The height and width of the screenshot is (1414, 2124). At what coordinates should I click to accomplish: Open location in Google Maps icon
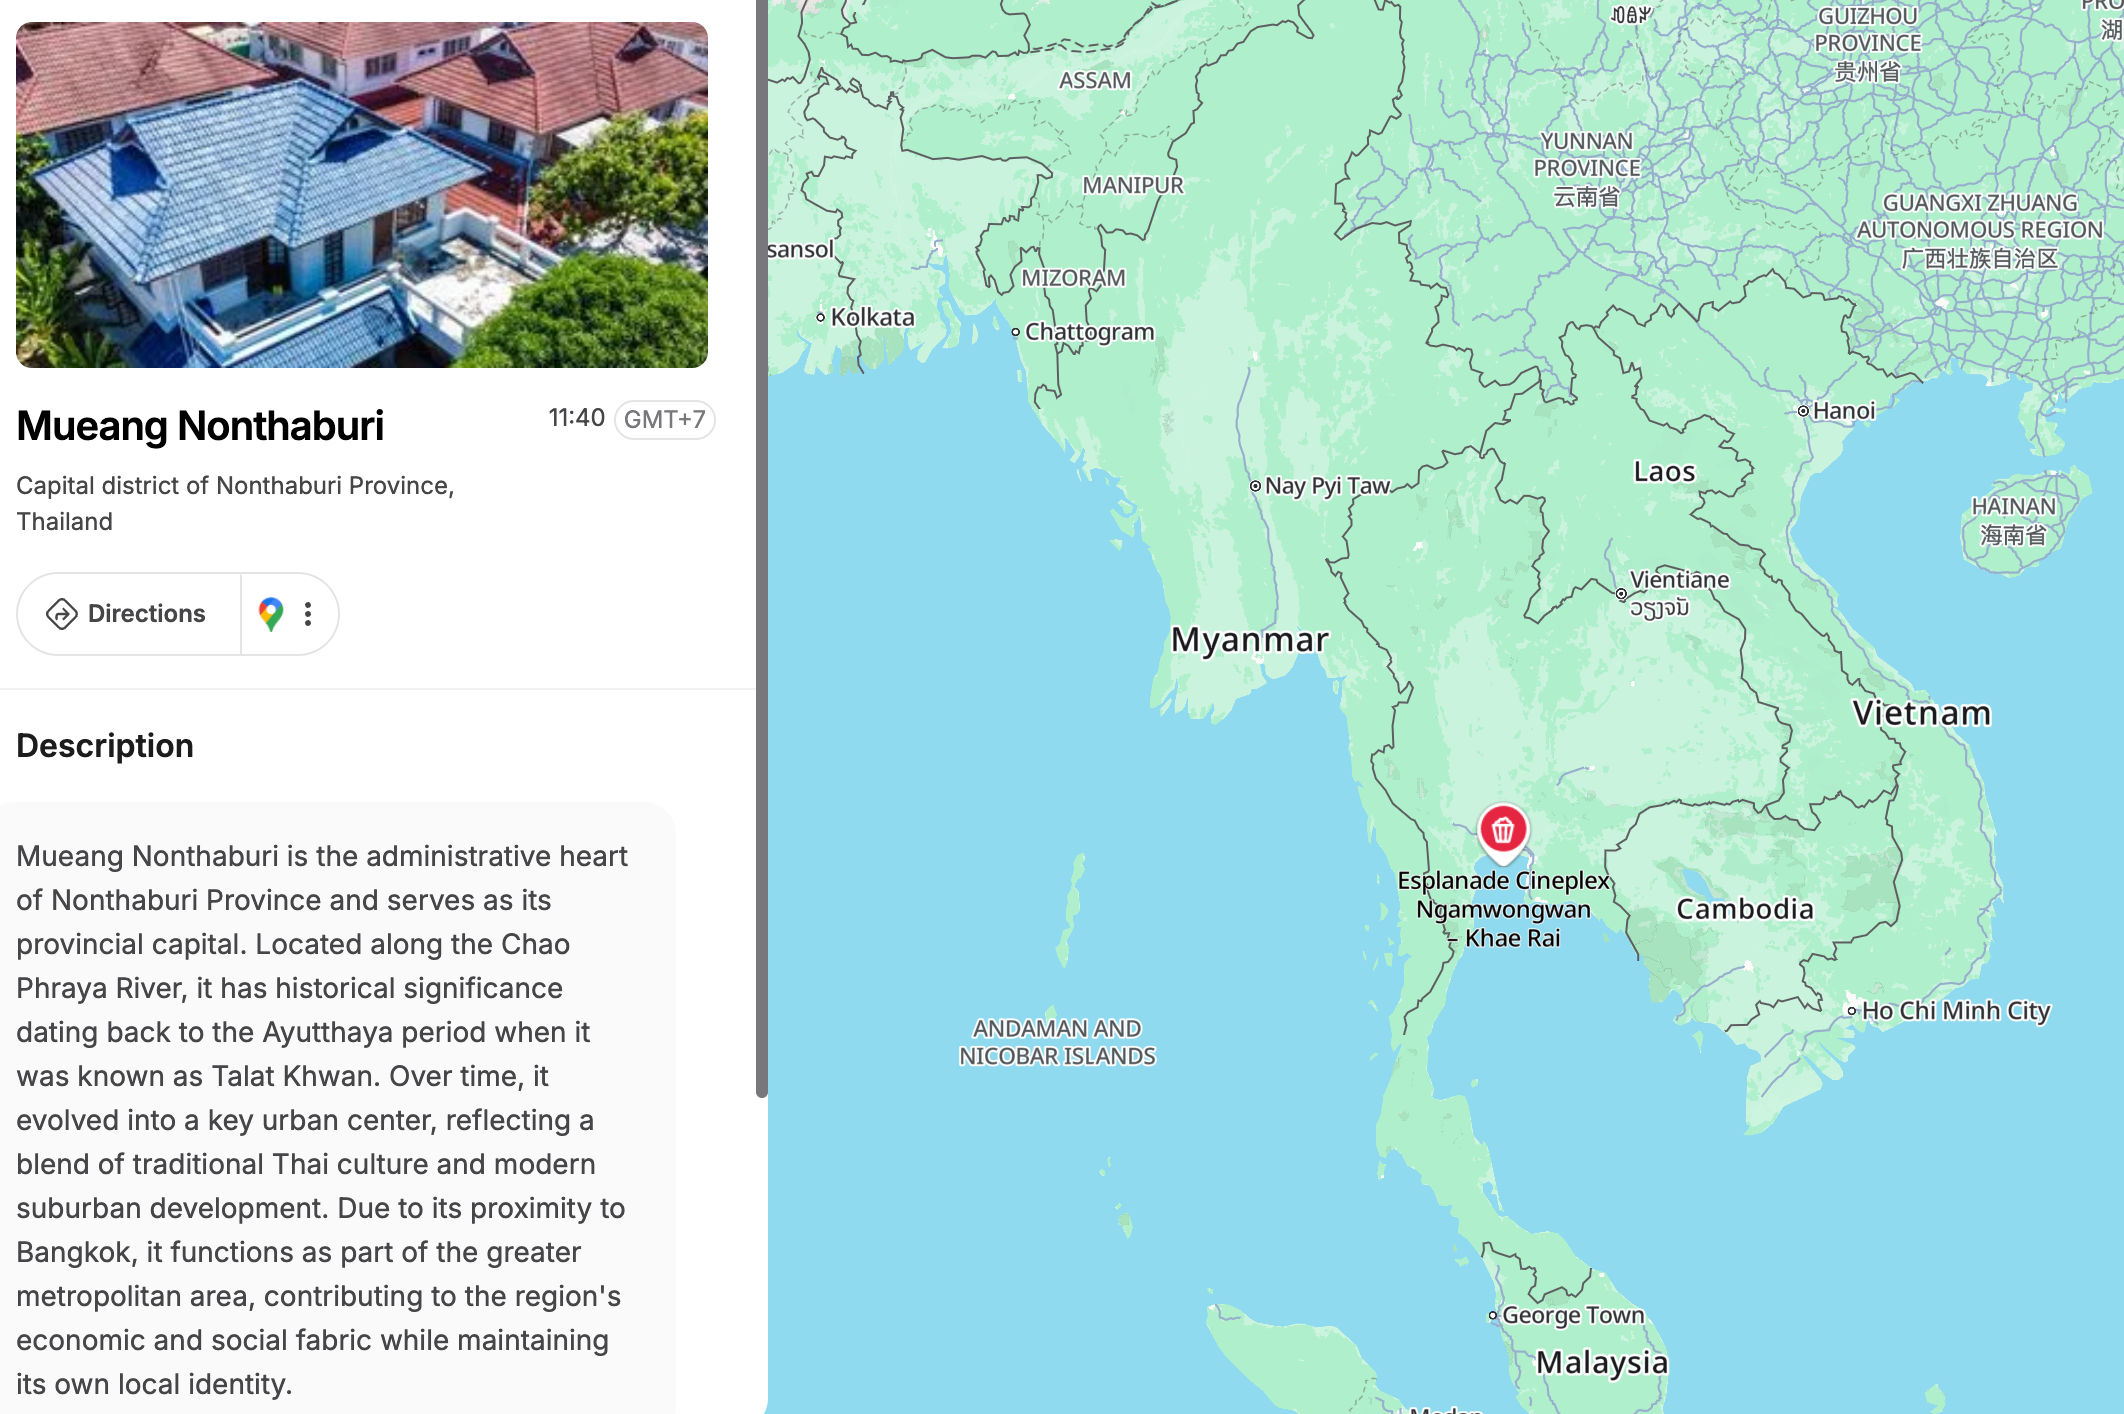click(270, 613)
